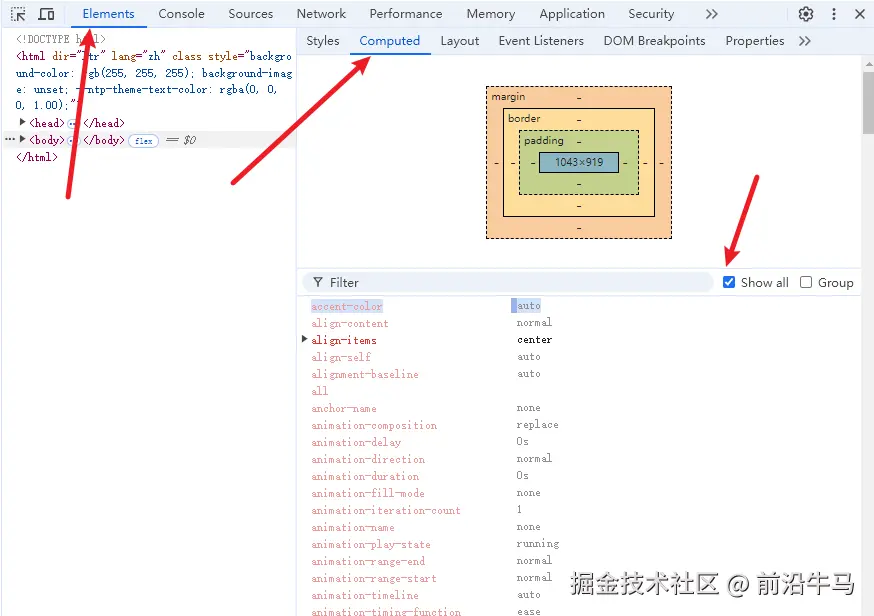The image size is (874, 616).
Task: Uncheck the Show all checkbox
Action: coord(729,282)
